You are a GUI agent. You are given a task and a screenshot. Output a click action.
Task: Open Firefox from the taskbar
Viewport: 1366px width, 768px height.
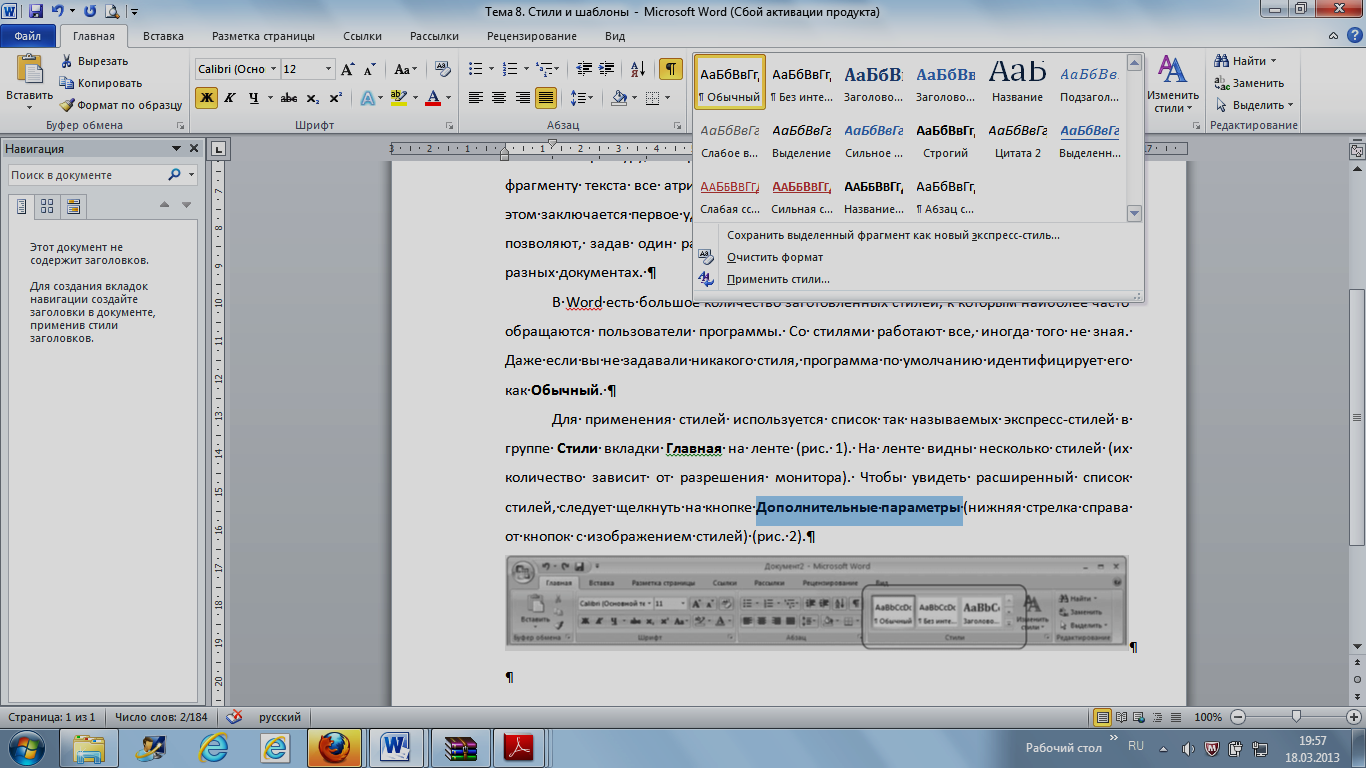334,747
